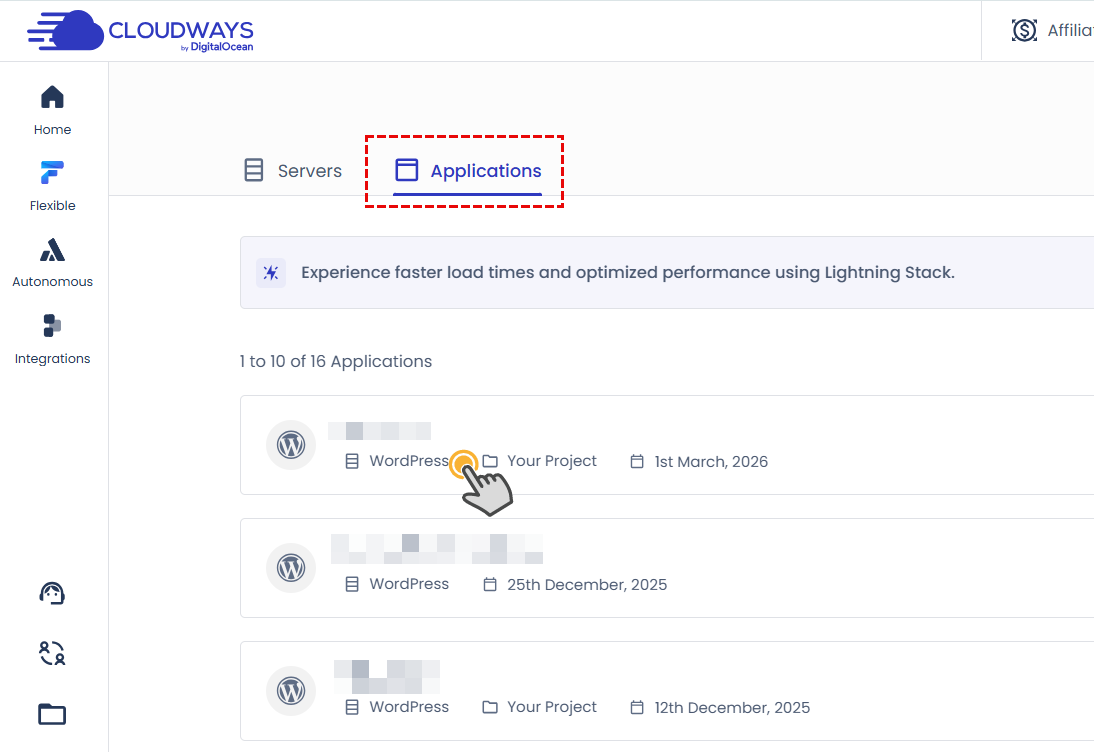1094x752 pixels.
Task: Click Your Project in 12th December row
Action: pos(552,707)
